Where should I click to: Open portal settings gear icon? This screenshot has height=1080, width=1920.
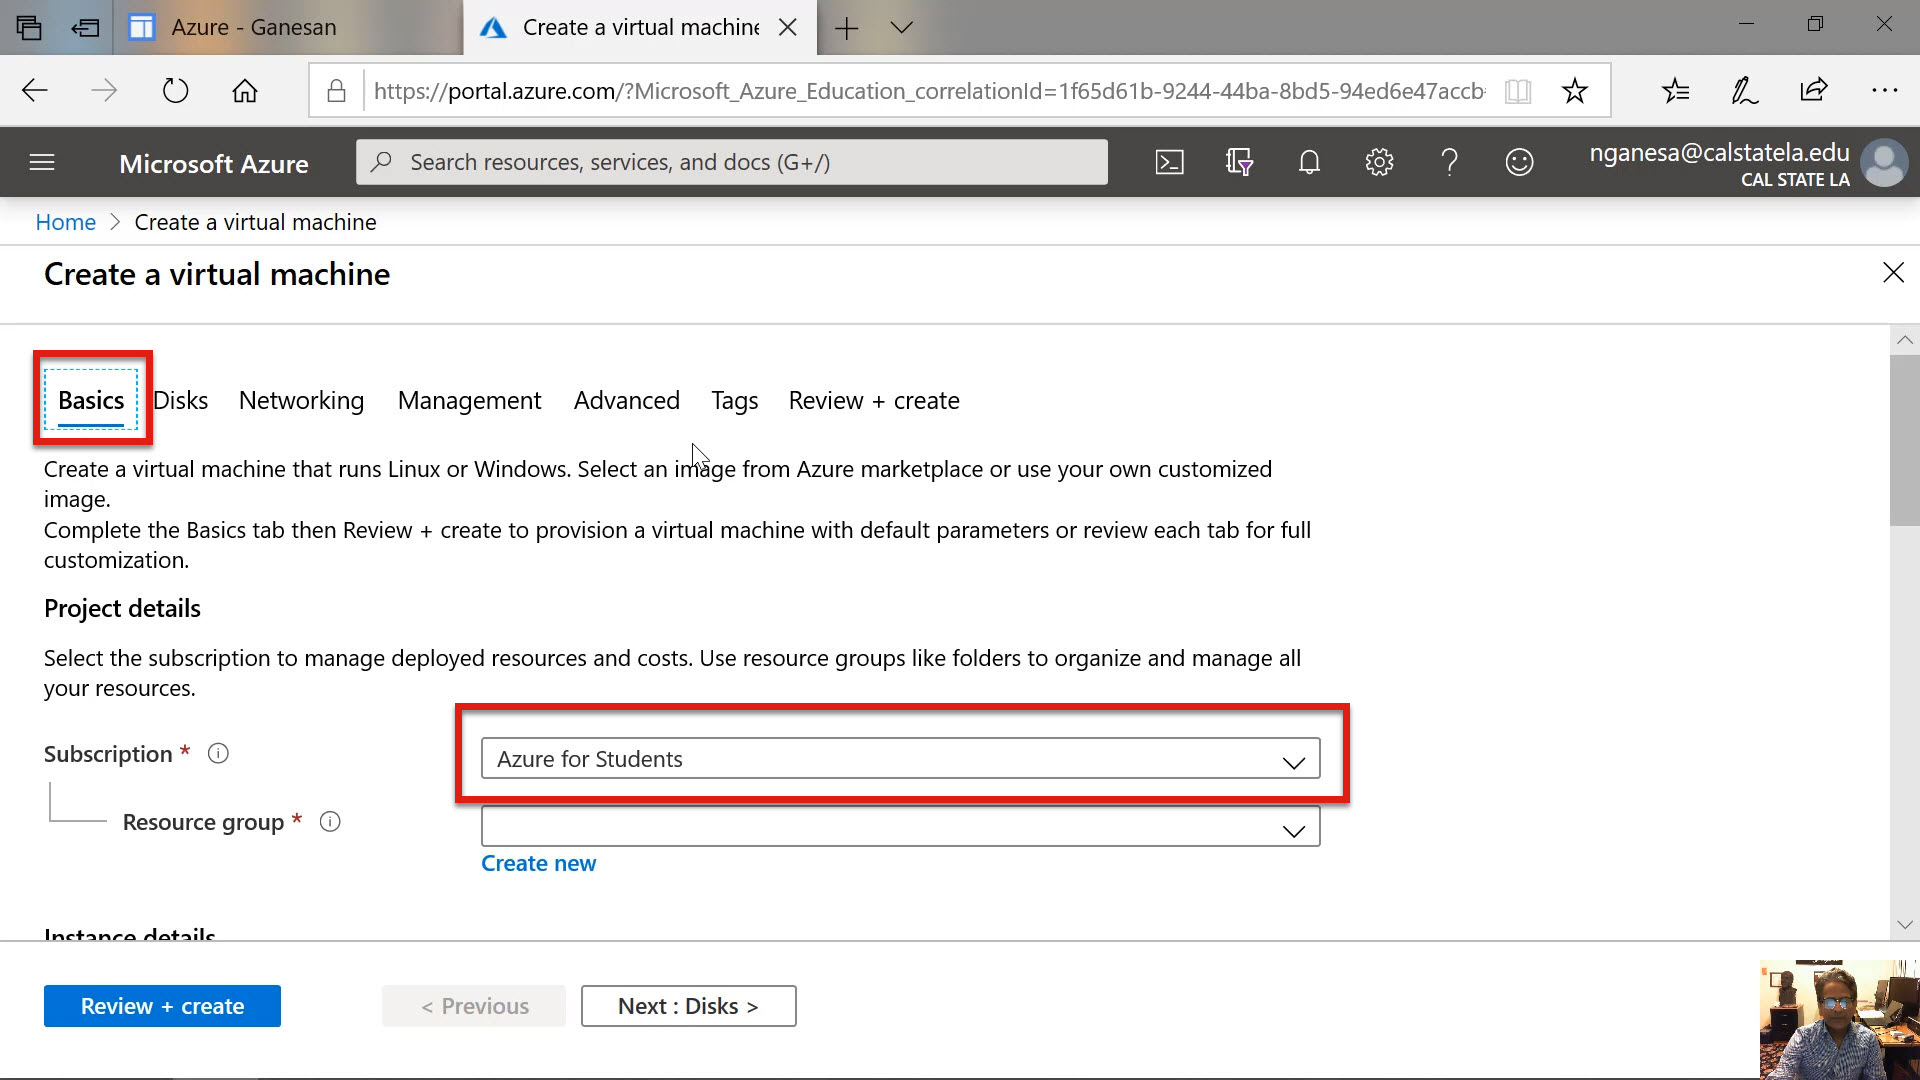[1379, 162]
